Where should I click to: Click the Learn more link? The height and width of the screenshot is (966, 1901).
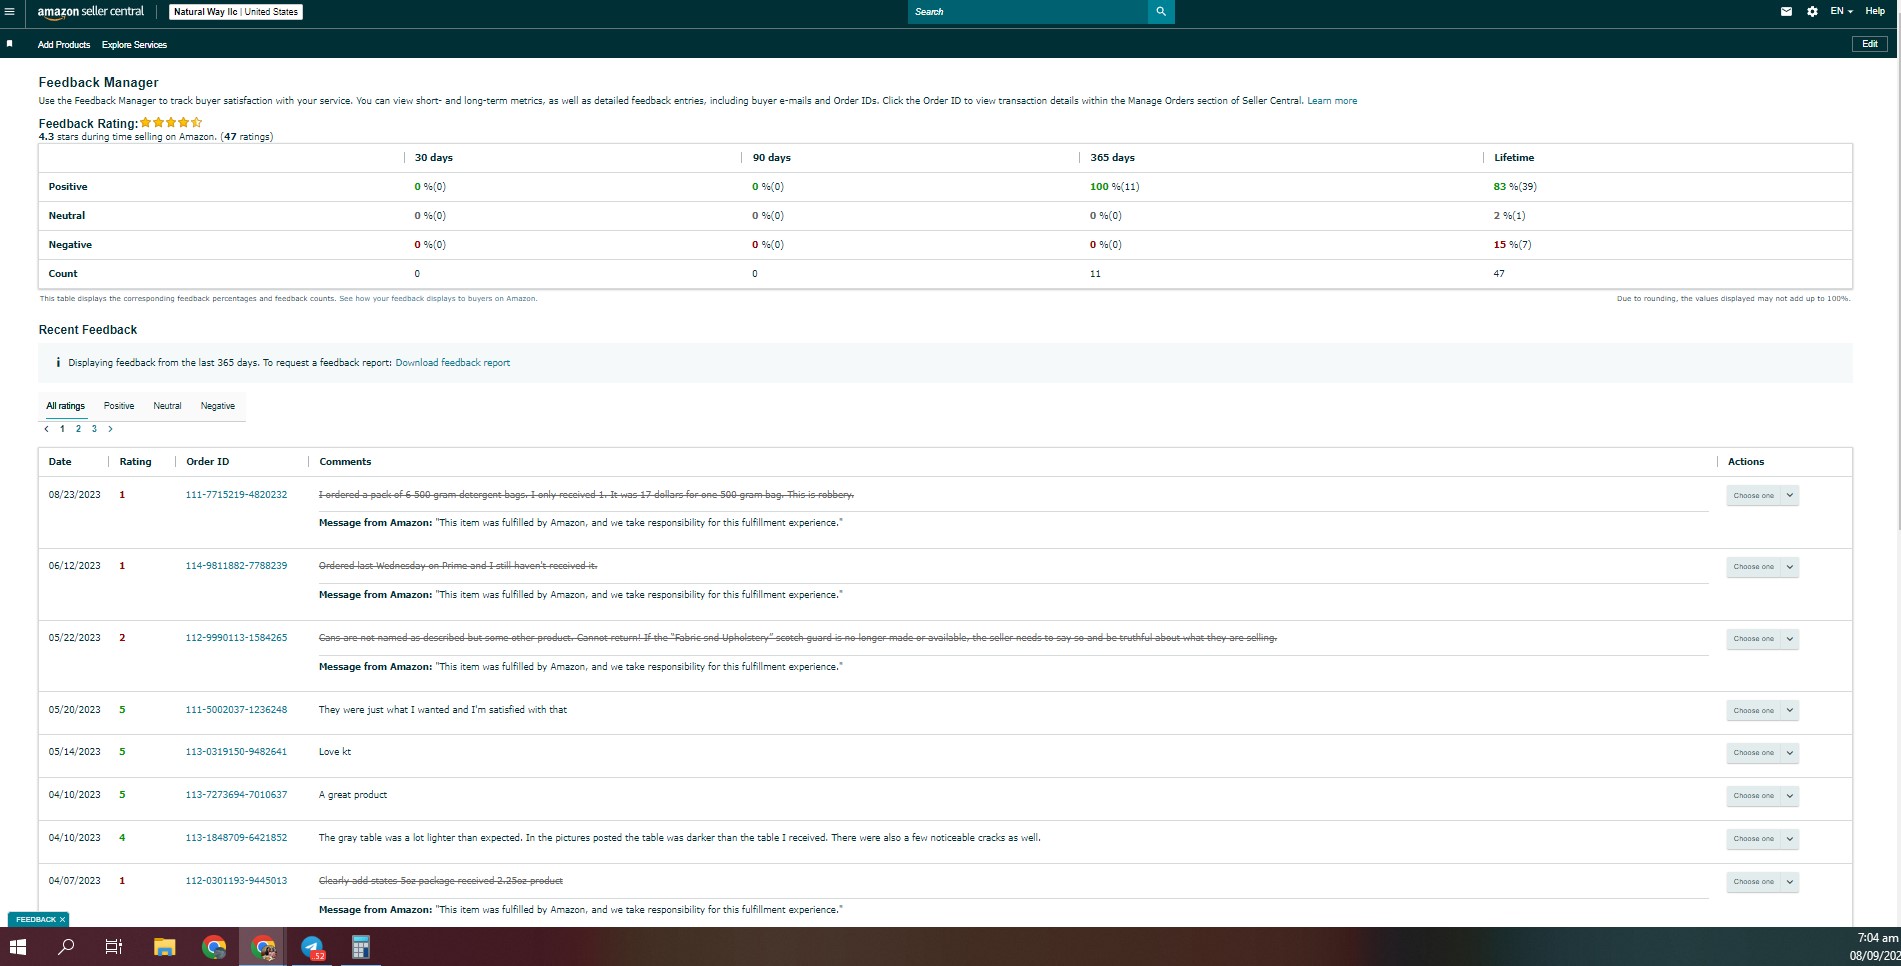tap(1332, 101)
